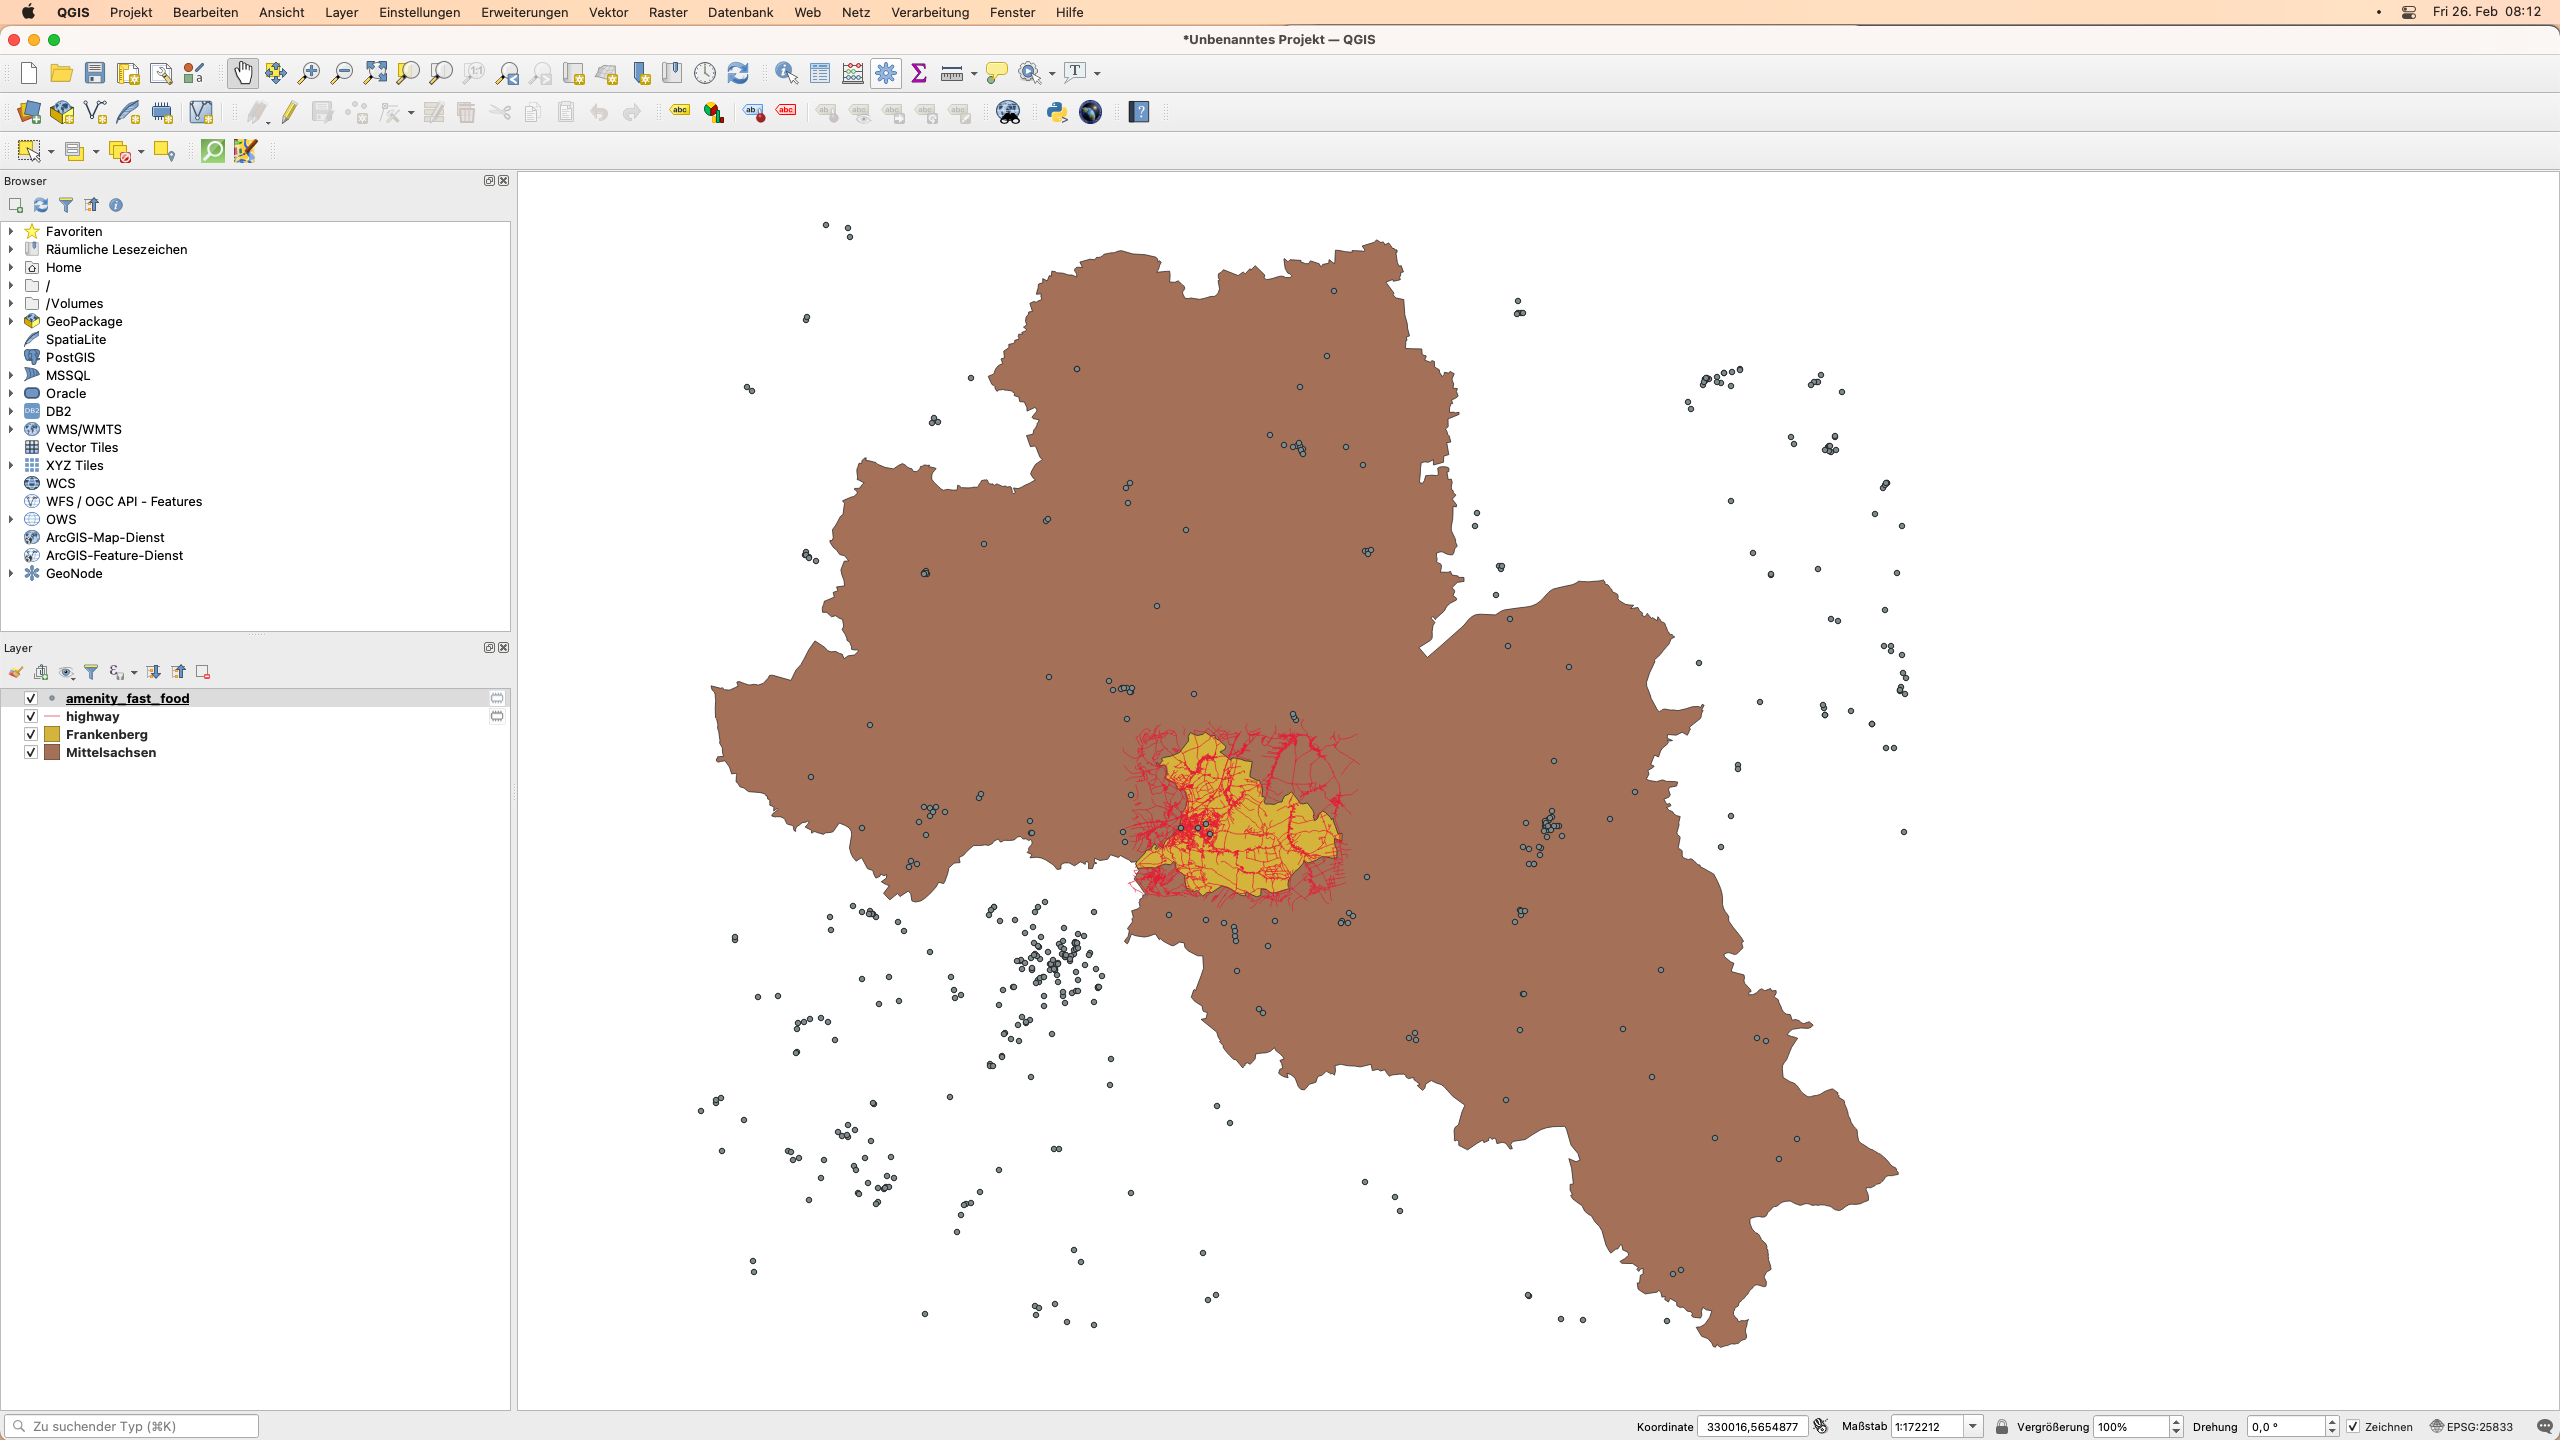Click the Temporal Controller clock icon

(705, 73)
